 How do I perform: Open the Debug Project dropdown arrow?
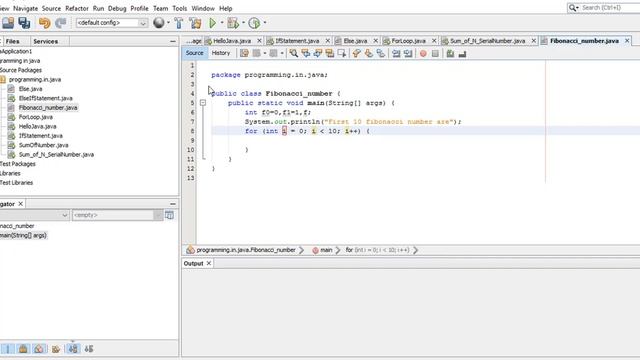pos(243,23)
